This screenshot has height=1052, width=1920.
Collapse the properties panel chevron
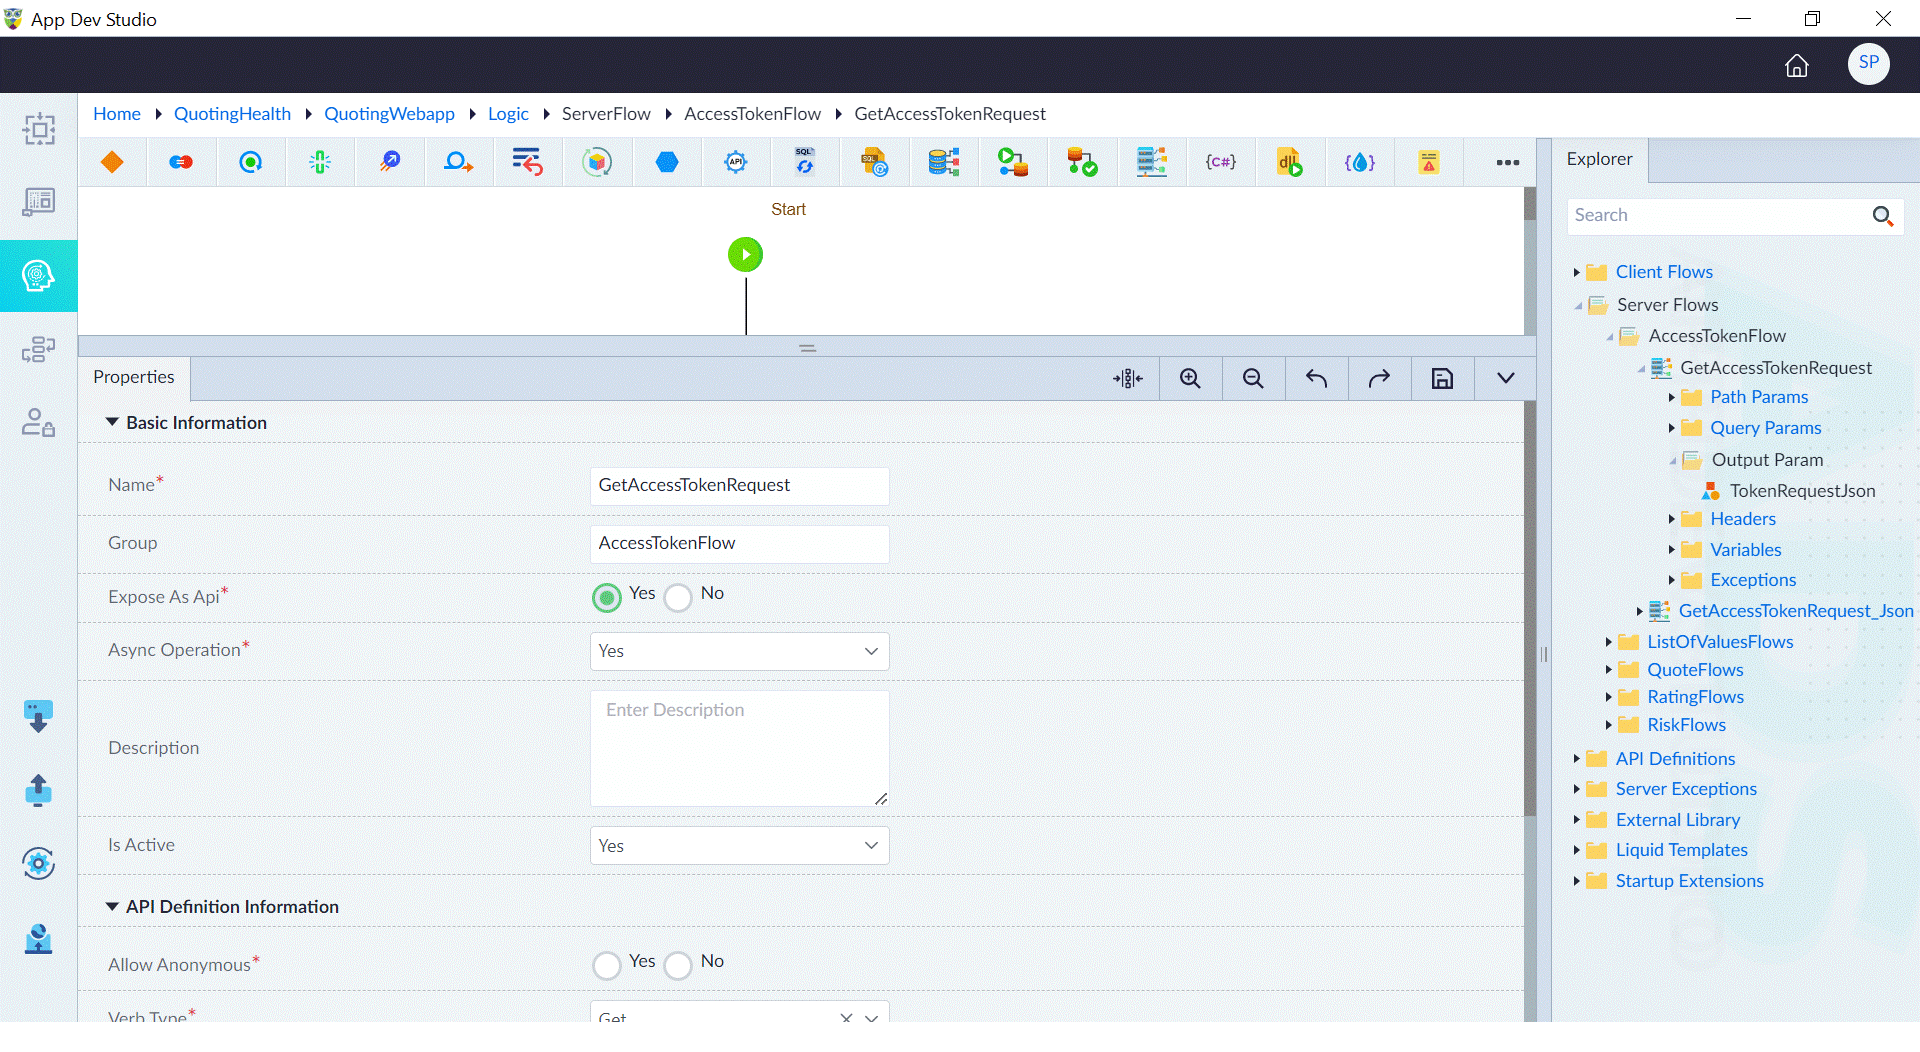coord(1505,378)
